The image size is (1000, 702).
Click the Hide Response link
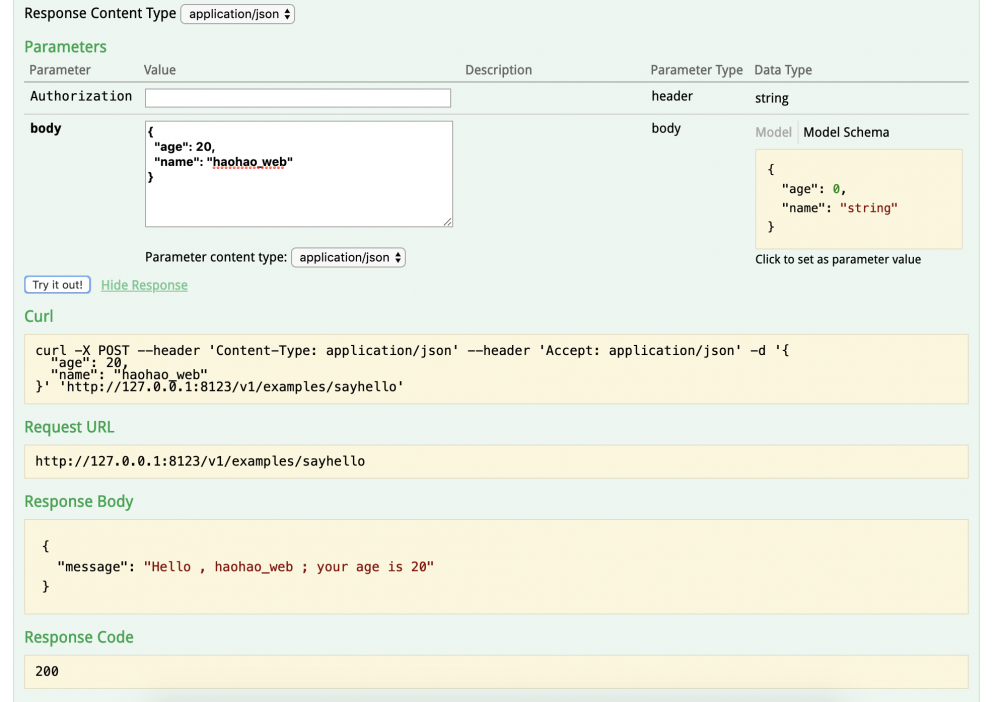pos(143,285)
